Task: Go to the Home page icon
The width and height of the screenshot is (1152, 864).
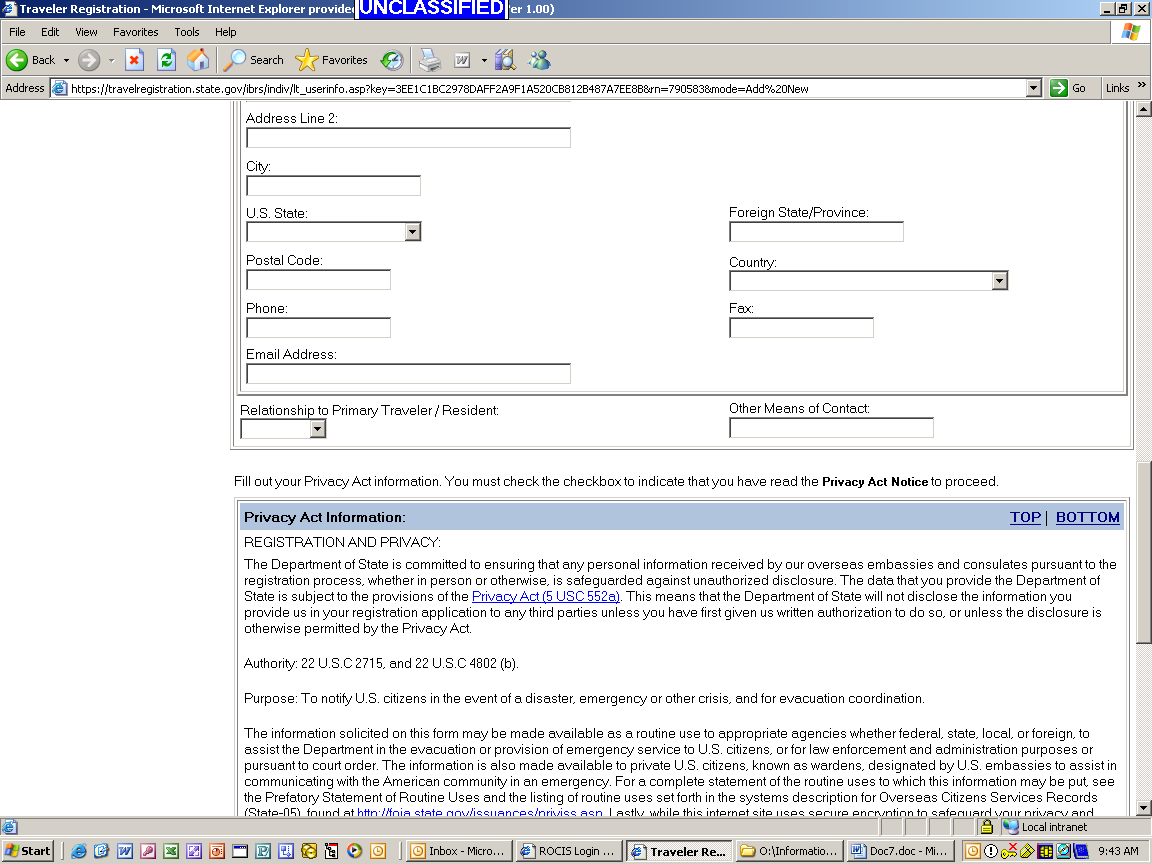Action: 198,60
